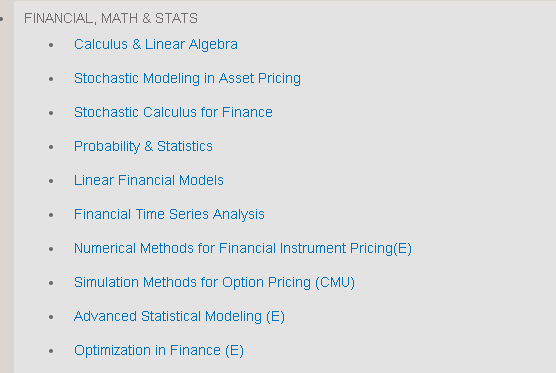
Task: Click the bullet beside Optimization in Finance (E)
Action: coord(51,351)
